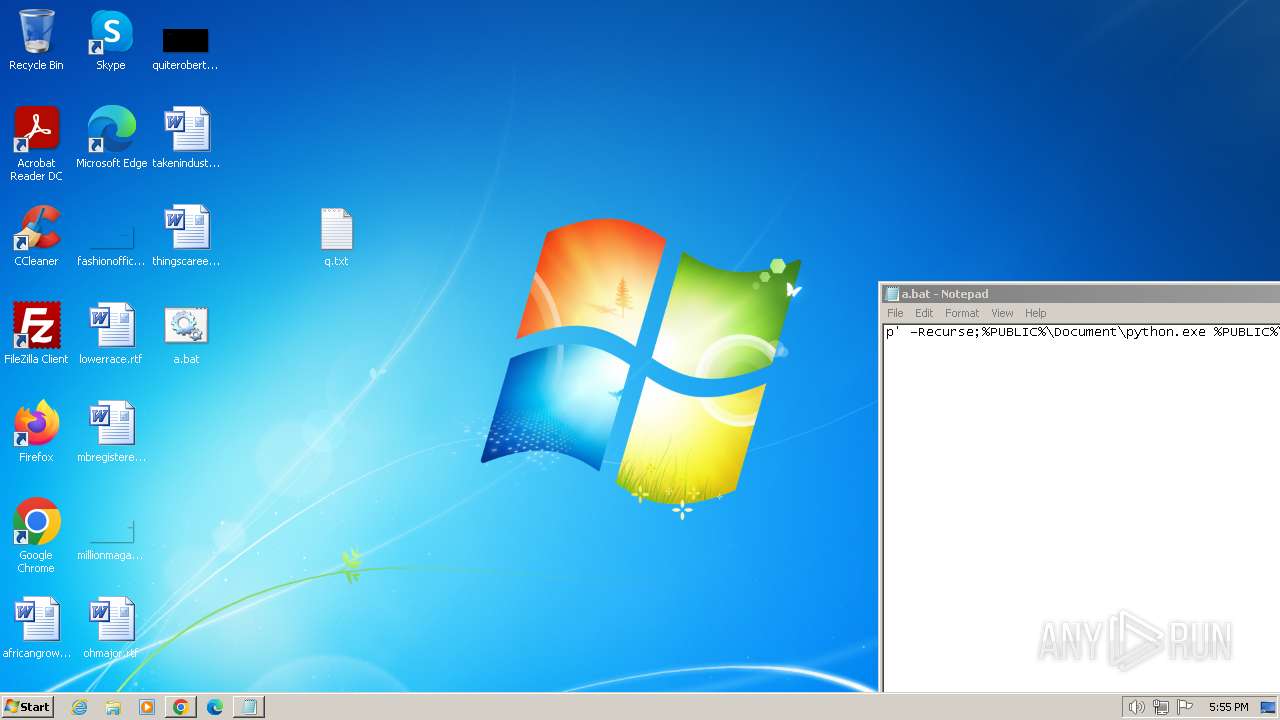Open Acrobat Reader DC shortcut
This screenshot has height=720, width=1280.
36,143
